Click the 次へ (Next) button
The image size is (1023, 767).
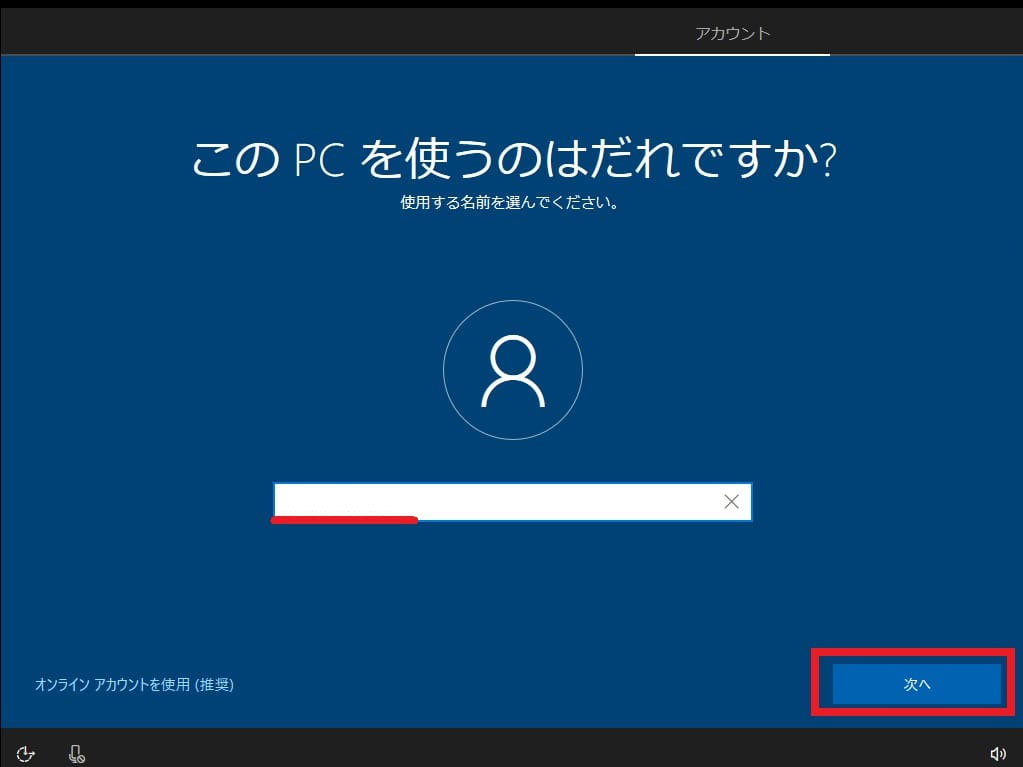click(916, 684)
